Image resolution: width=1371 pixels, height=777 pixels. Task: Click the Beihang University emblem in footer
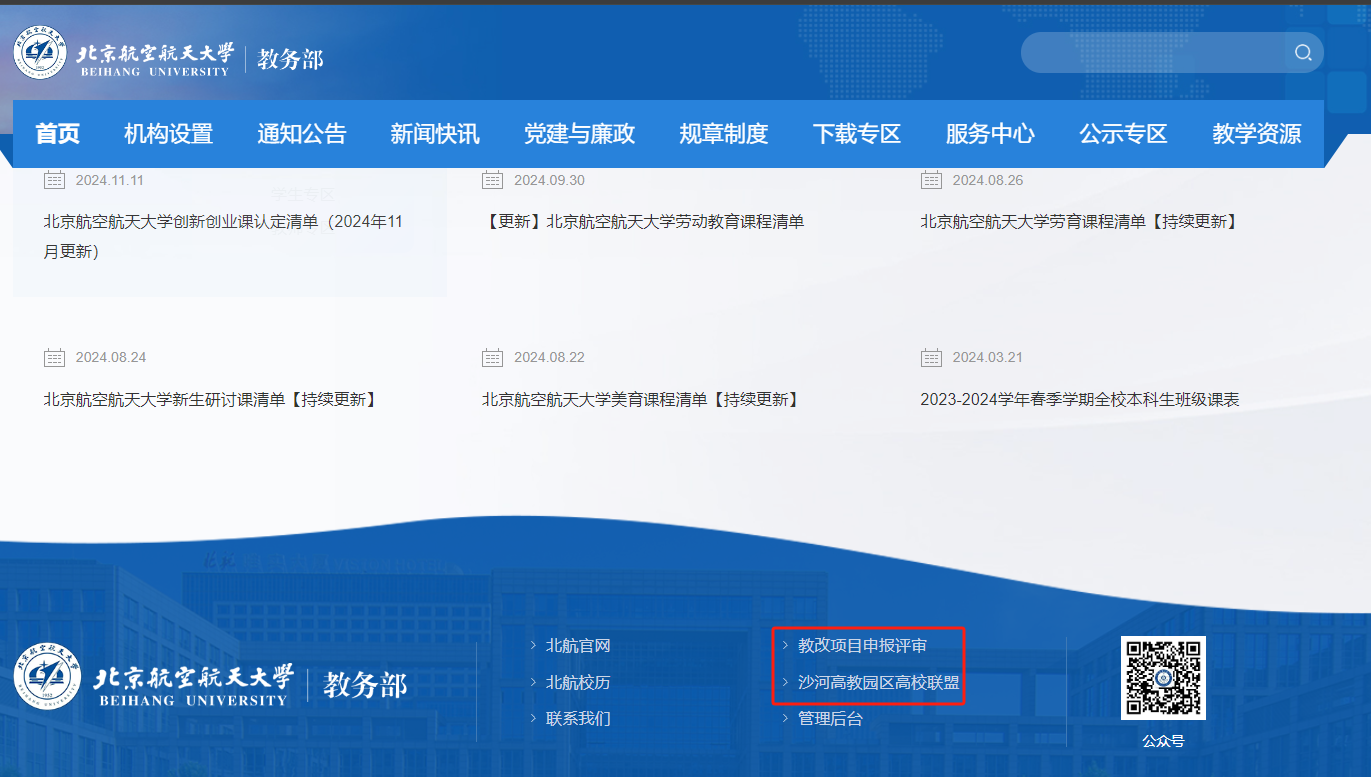[x=48, y=677]
